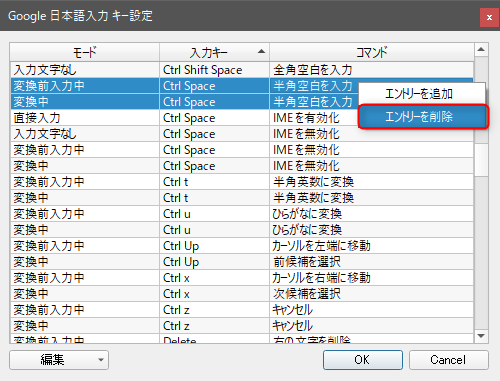
Task: Select the 'カーソルを左端に移動' command cell
Action: click(371, 246)
